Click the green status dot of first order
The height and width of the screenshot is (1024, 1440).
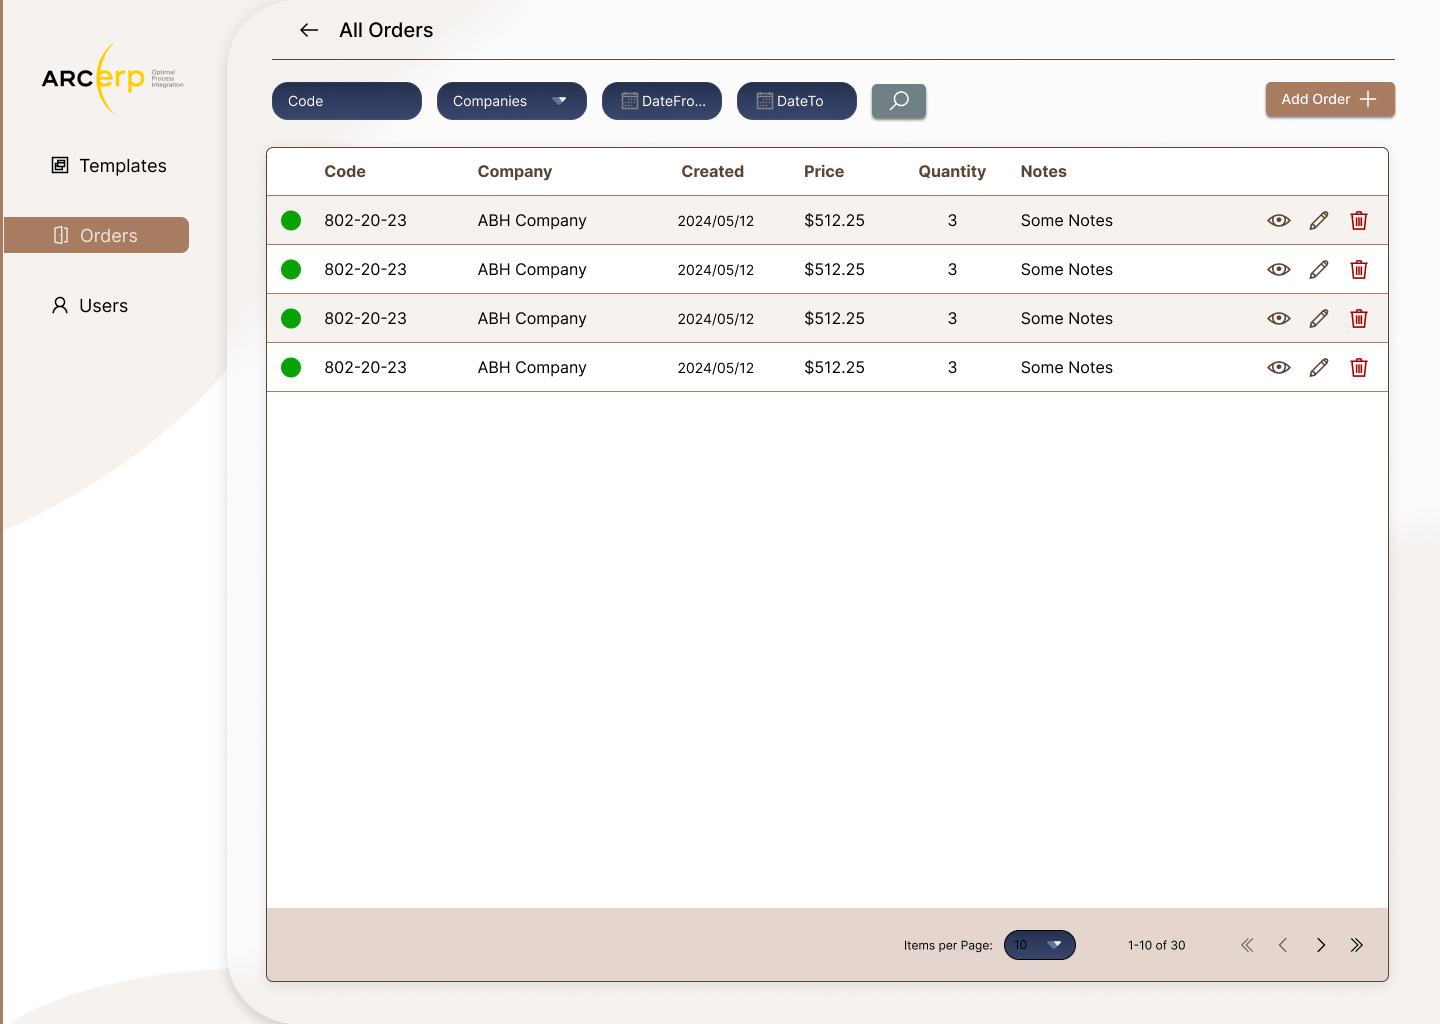[x=291, y=220]
